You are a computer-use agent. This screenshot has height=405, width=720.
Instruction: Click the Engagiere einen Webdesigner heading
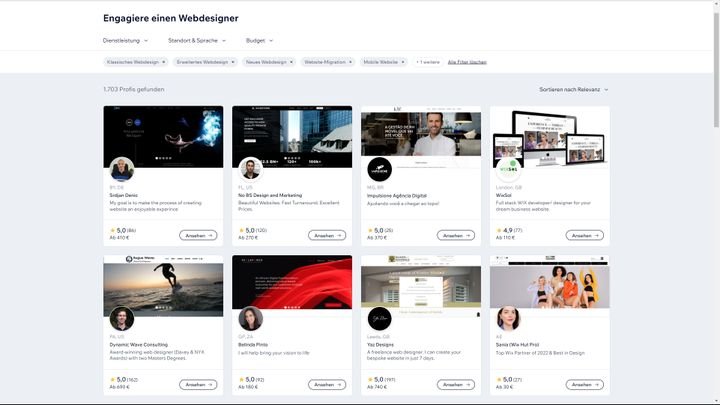click(171, 18)
